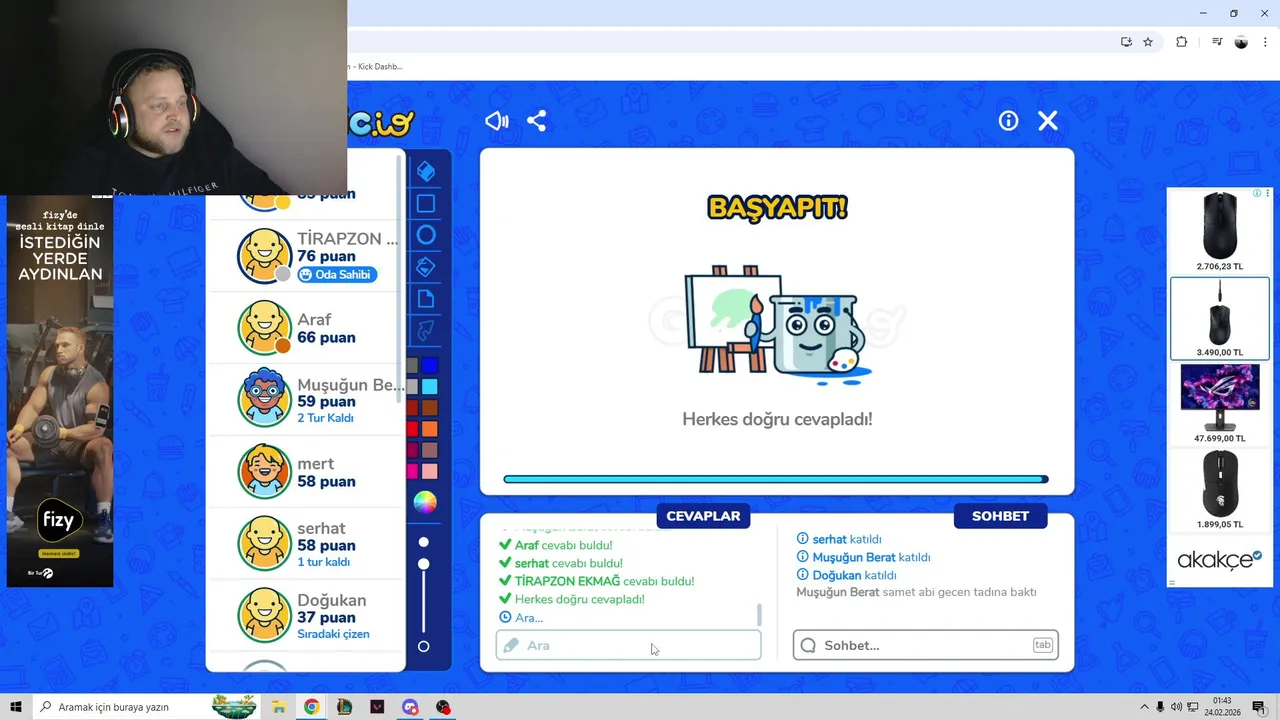This screenshot has width=1280, height=720.
Task: Click player TİRAPZON's avatar
Action: tap(264, 256)
